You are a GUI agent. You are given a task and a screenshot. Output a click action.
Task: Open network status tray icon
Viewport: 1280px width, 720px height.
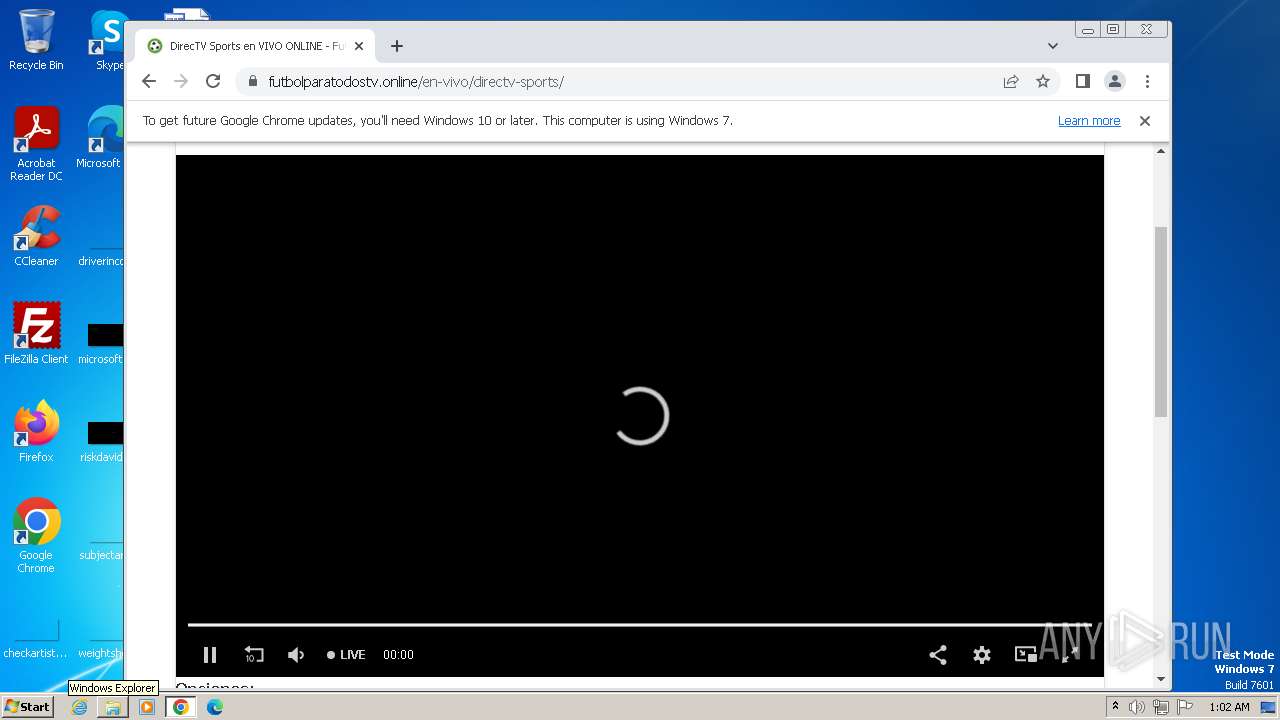tap(1160, 707)
